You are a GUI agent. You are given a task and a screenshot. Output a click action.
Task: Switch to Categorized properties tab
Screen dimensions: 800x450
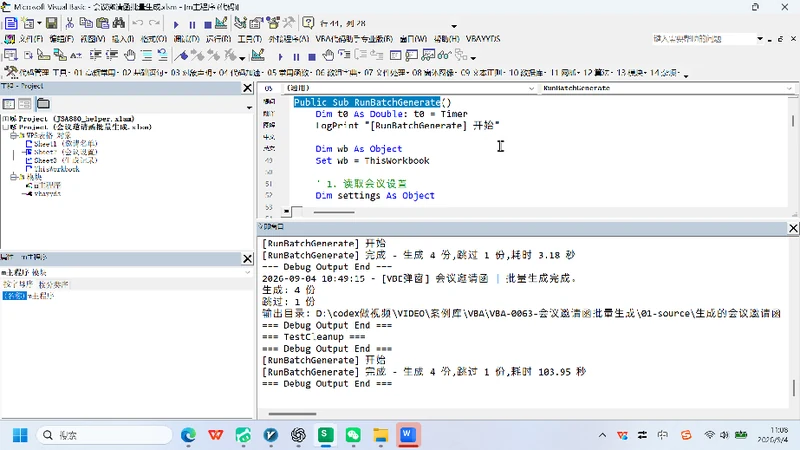tap(54, 284)
